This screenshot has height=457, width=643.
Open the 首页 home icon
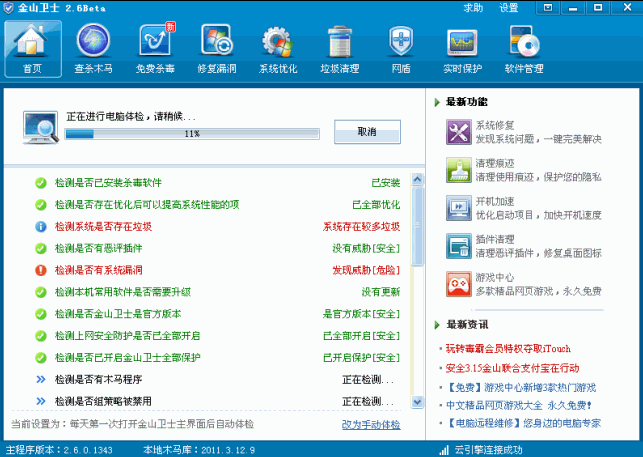(33, 49)
